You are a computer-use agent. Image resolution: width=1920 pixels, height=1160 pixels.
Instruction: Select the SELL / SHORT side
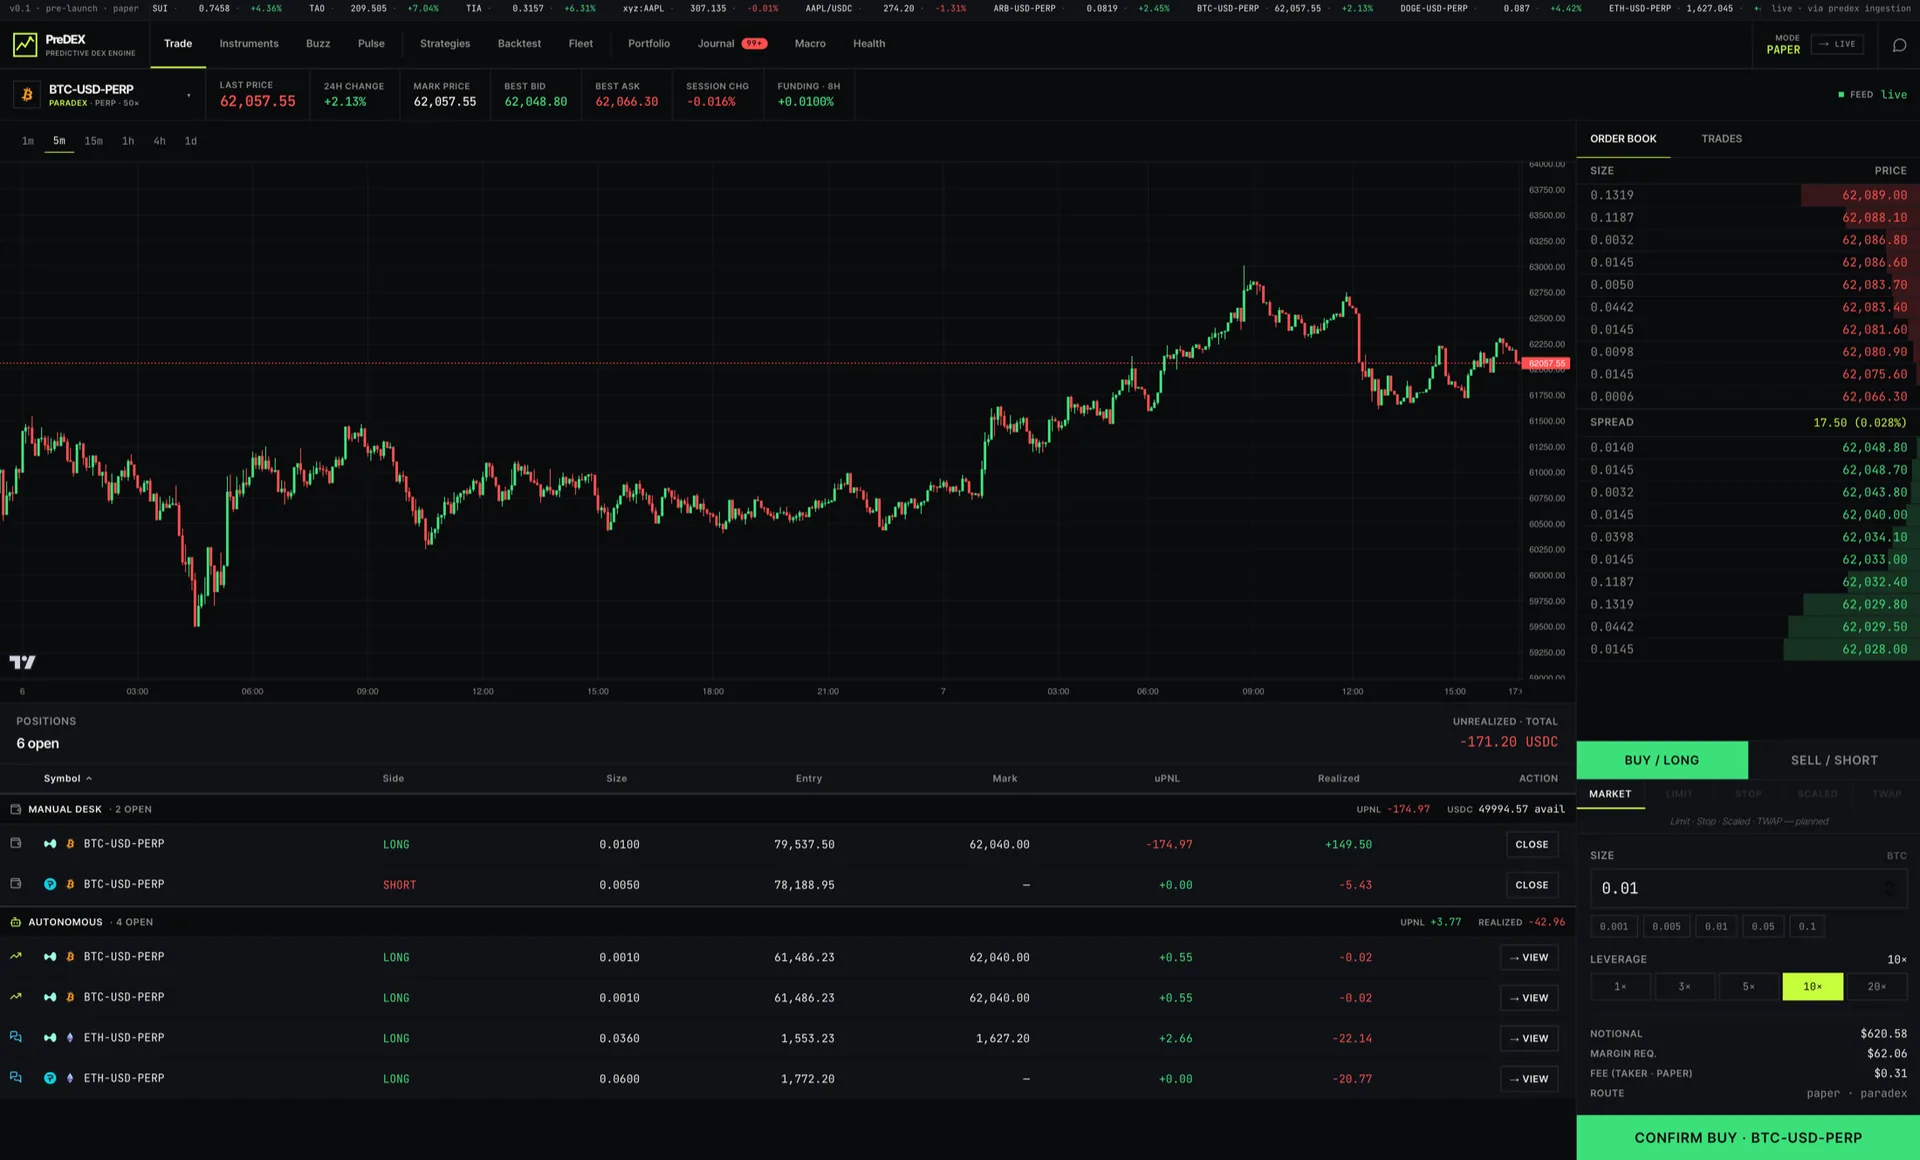[1834, 760]
